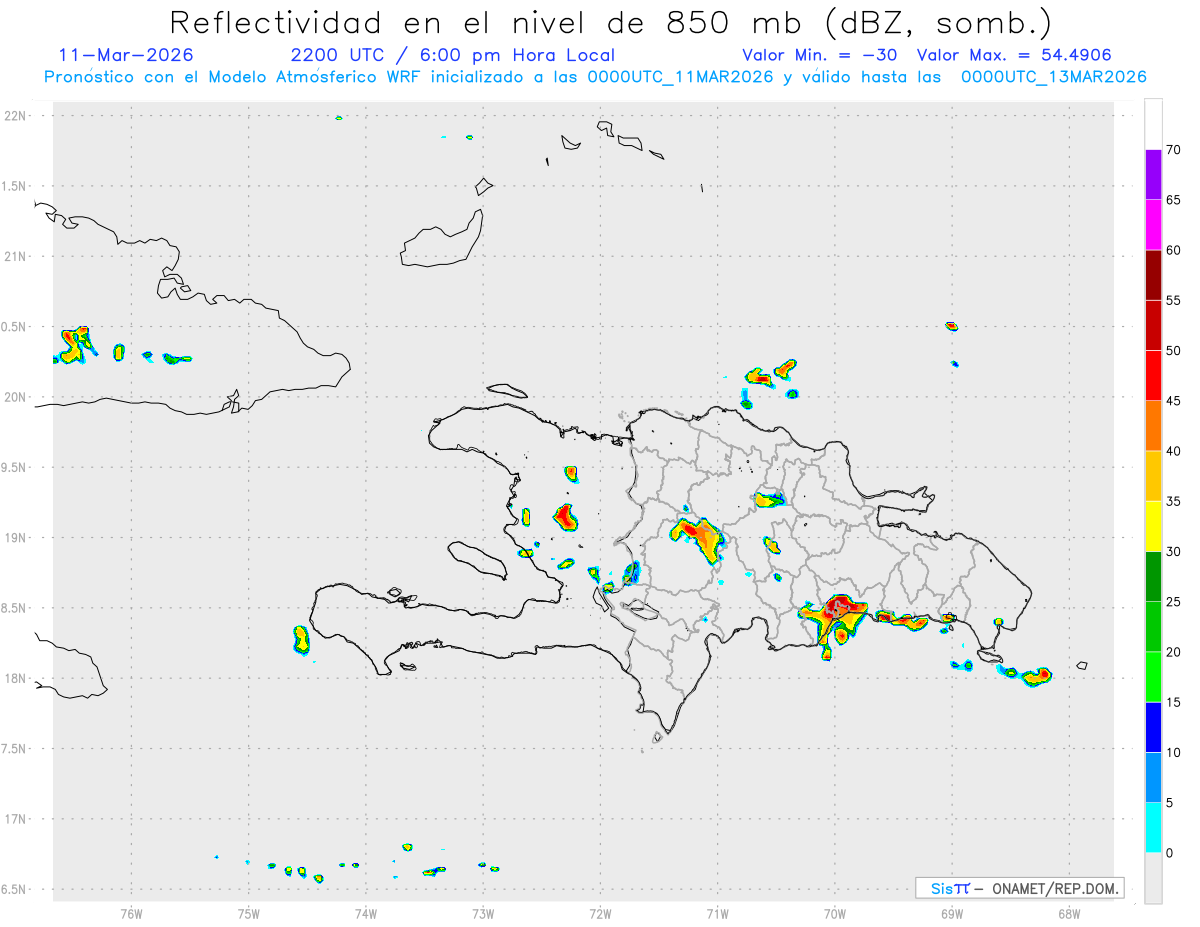Click the purple 65-70 dBZ color band
This screenshot has height=927, width=1200.
click(1153, 175)
